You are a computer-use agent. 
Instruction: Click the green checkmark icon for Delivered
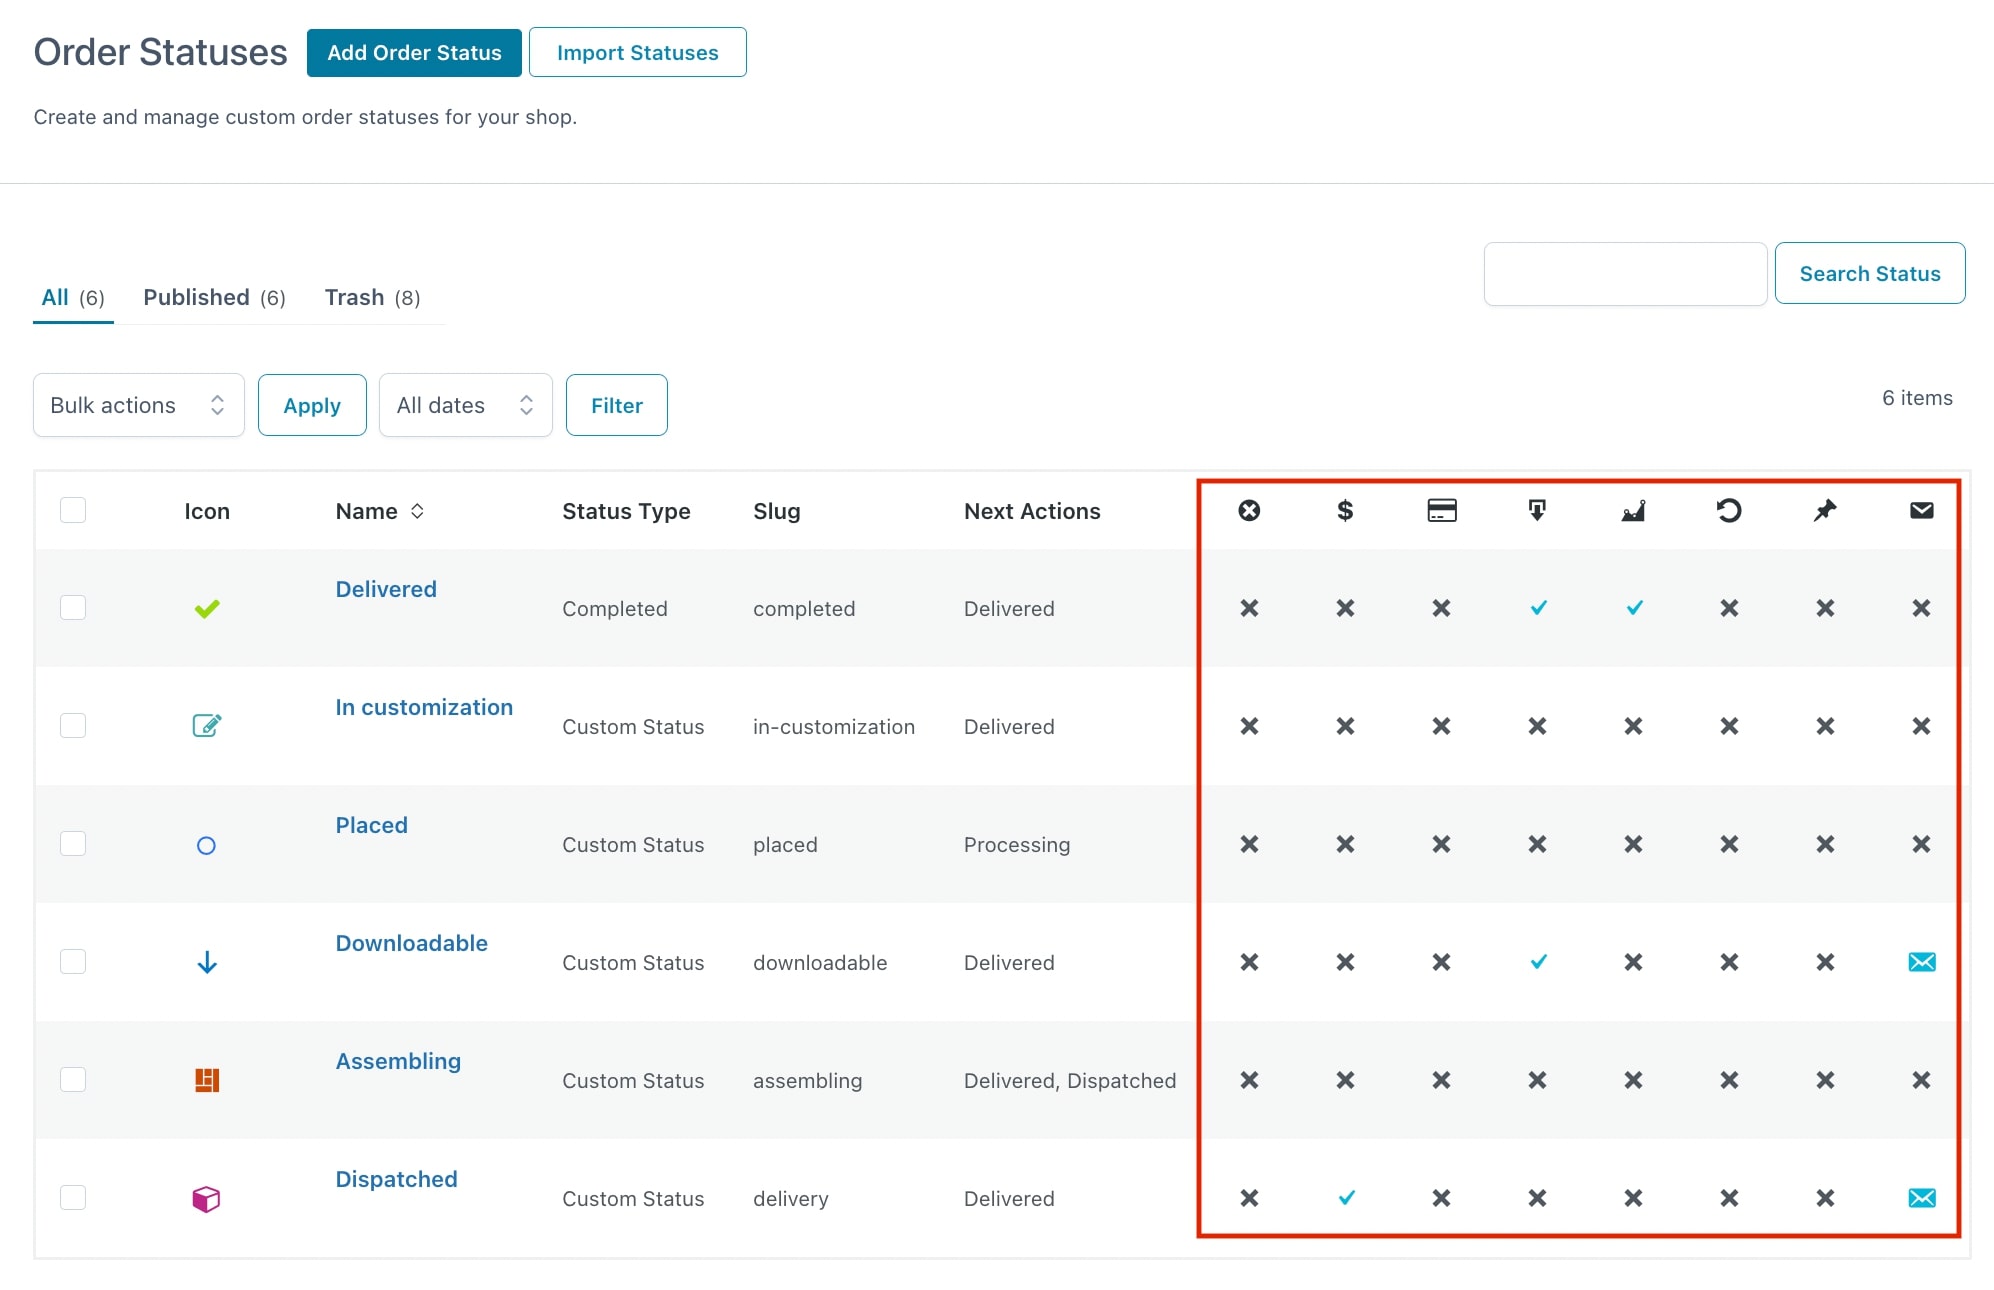pyautogui.click(x=207, y=608)
